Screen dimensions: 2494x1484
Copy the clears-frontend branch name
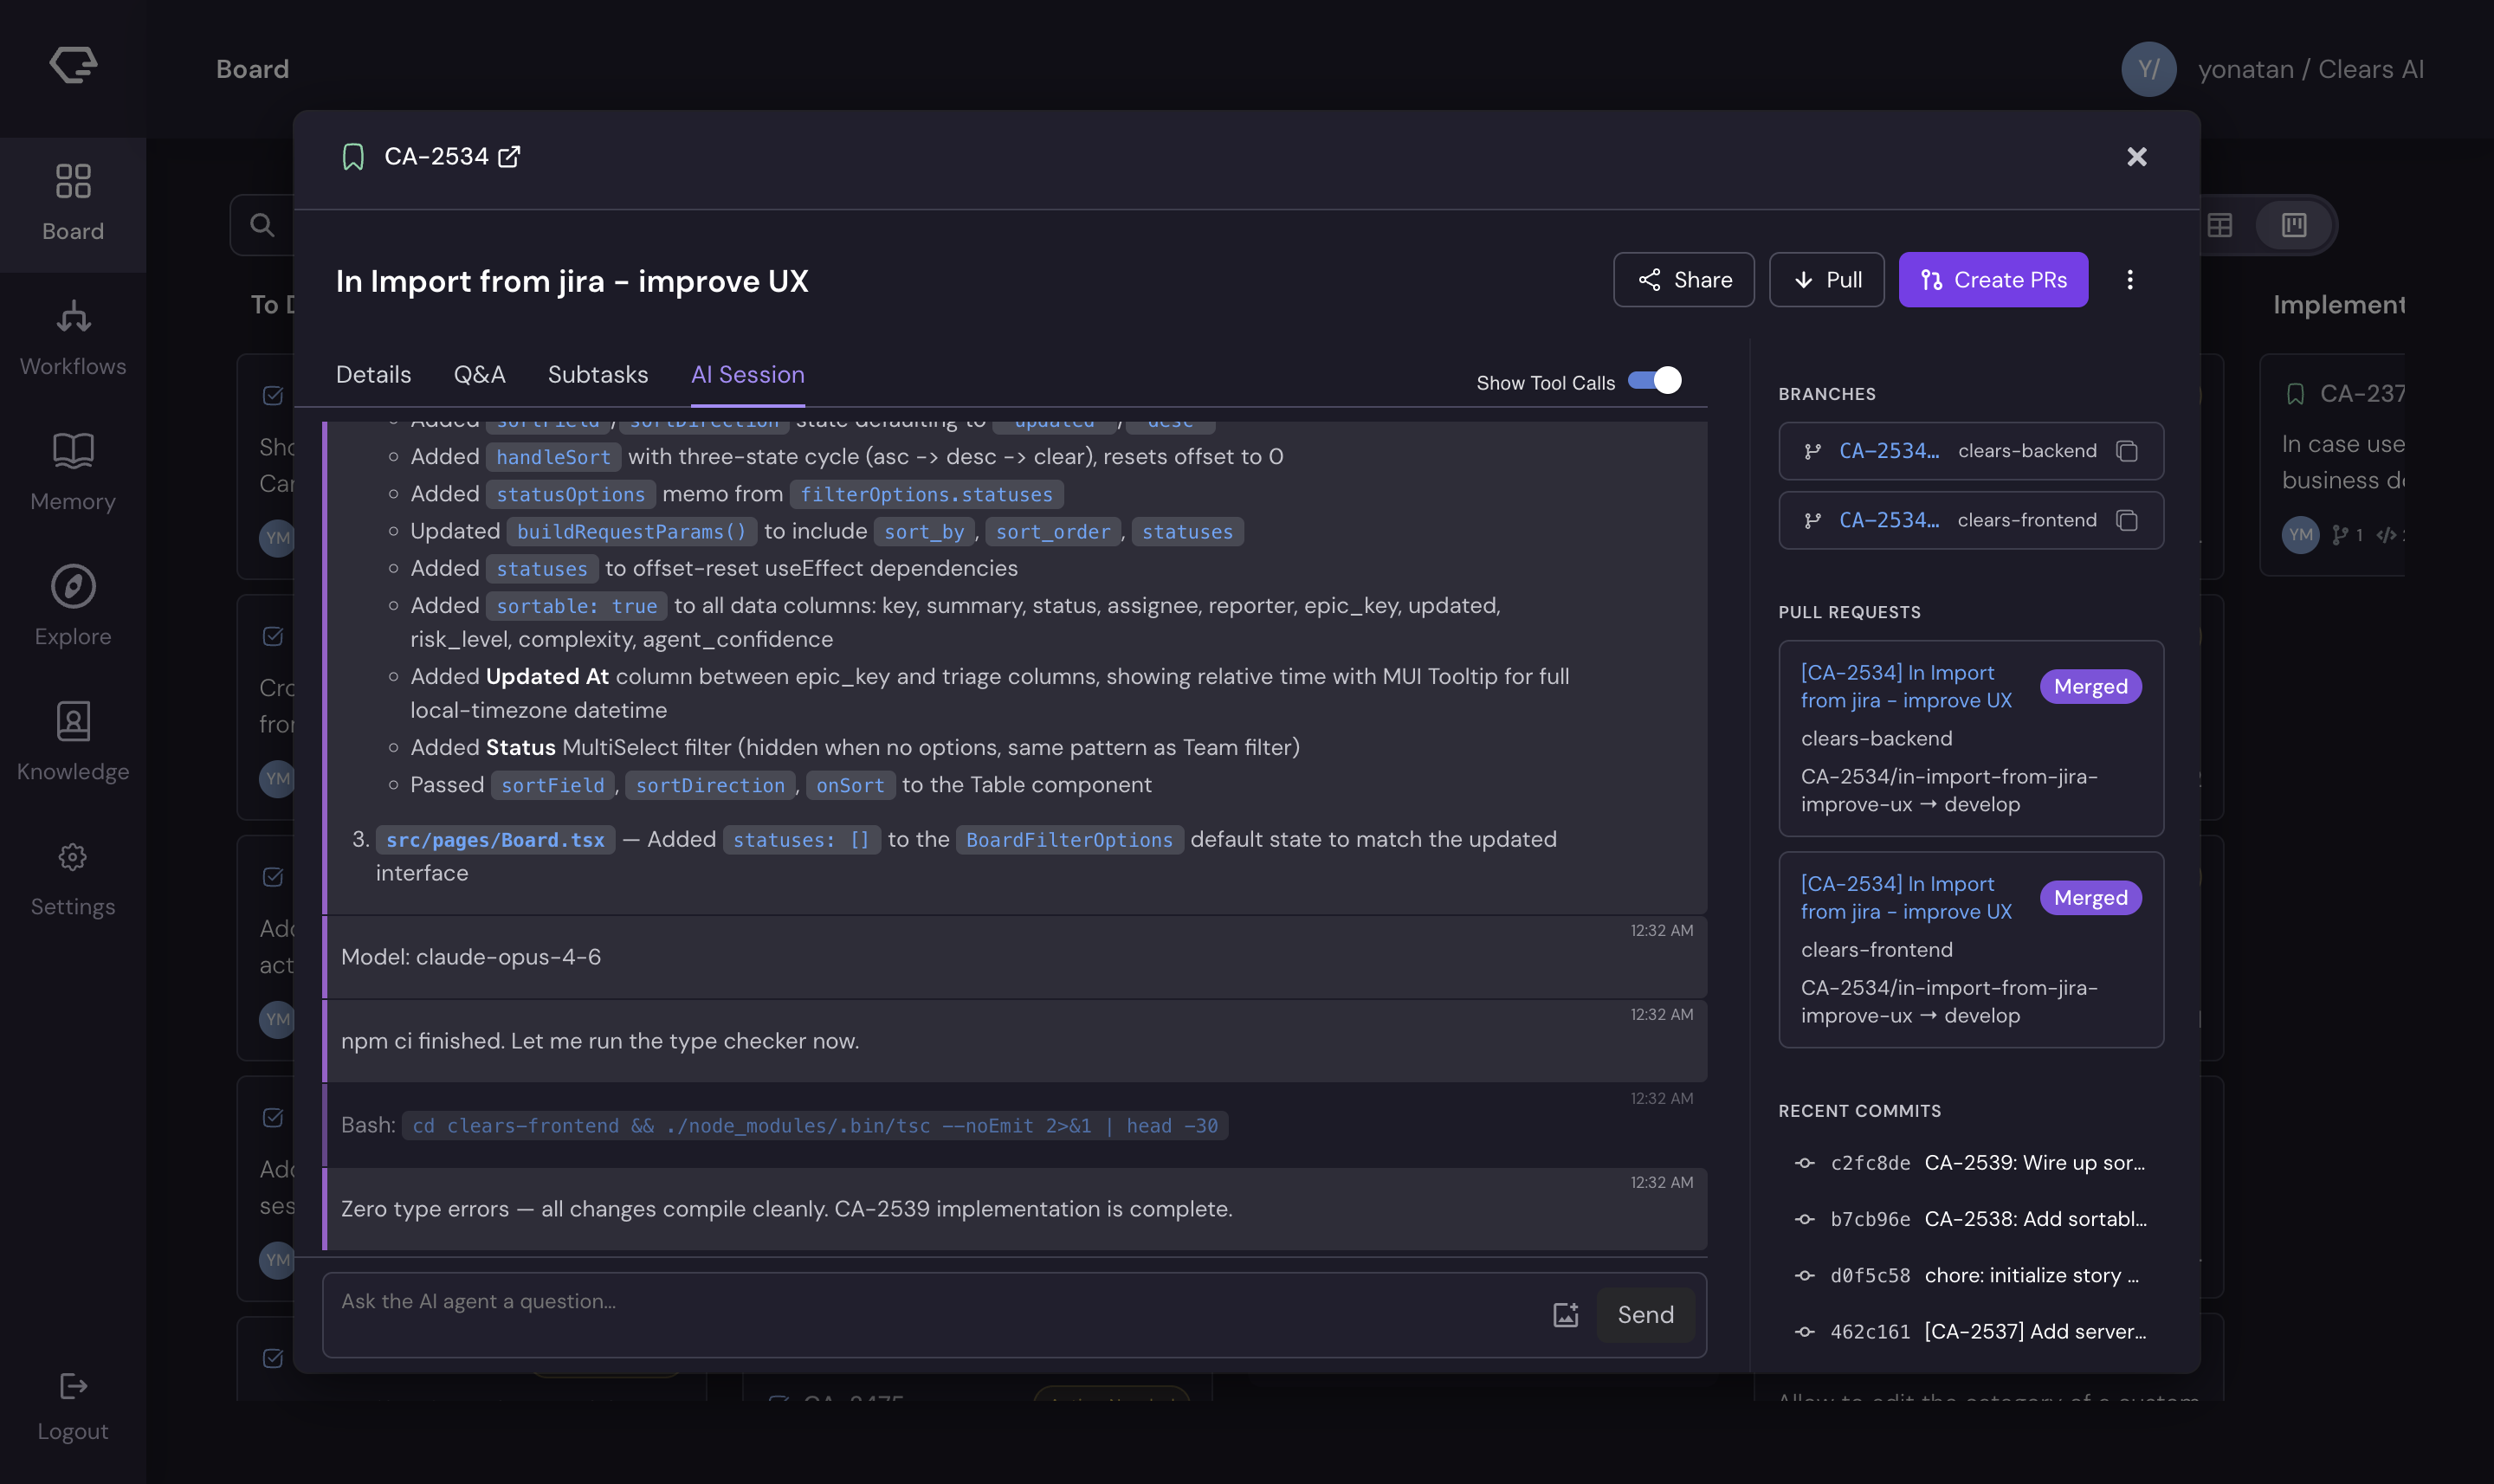click(x=2127, y=520)
